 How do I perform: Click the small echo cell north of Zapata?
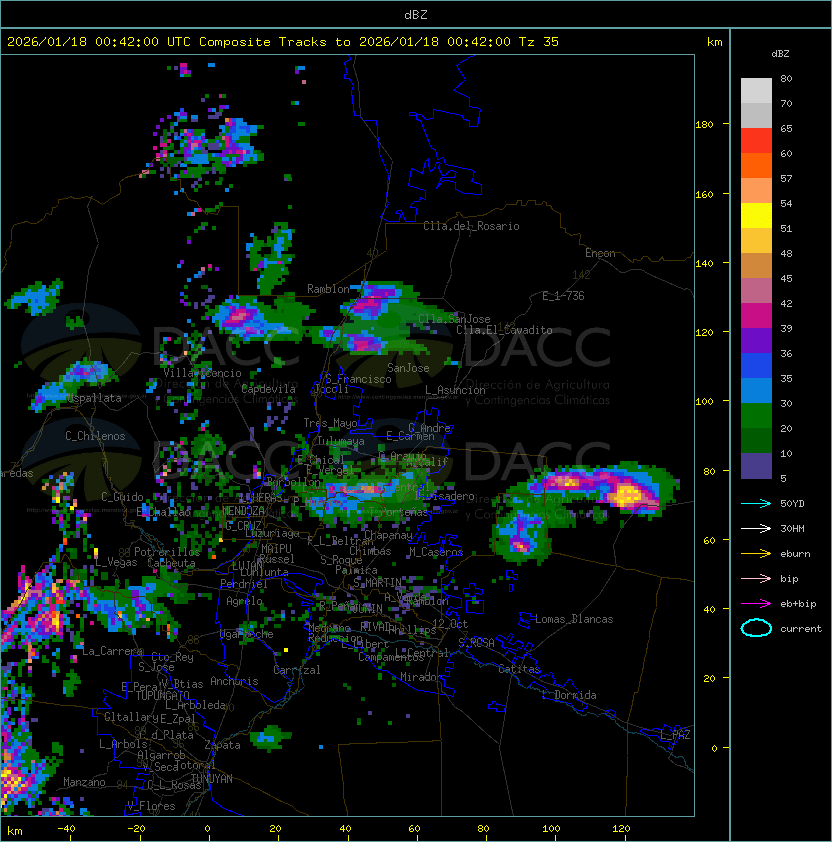coord(271,737)
